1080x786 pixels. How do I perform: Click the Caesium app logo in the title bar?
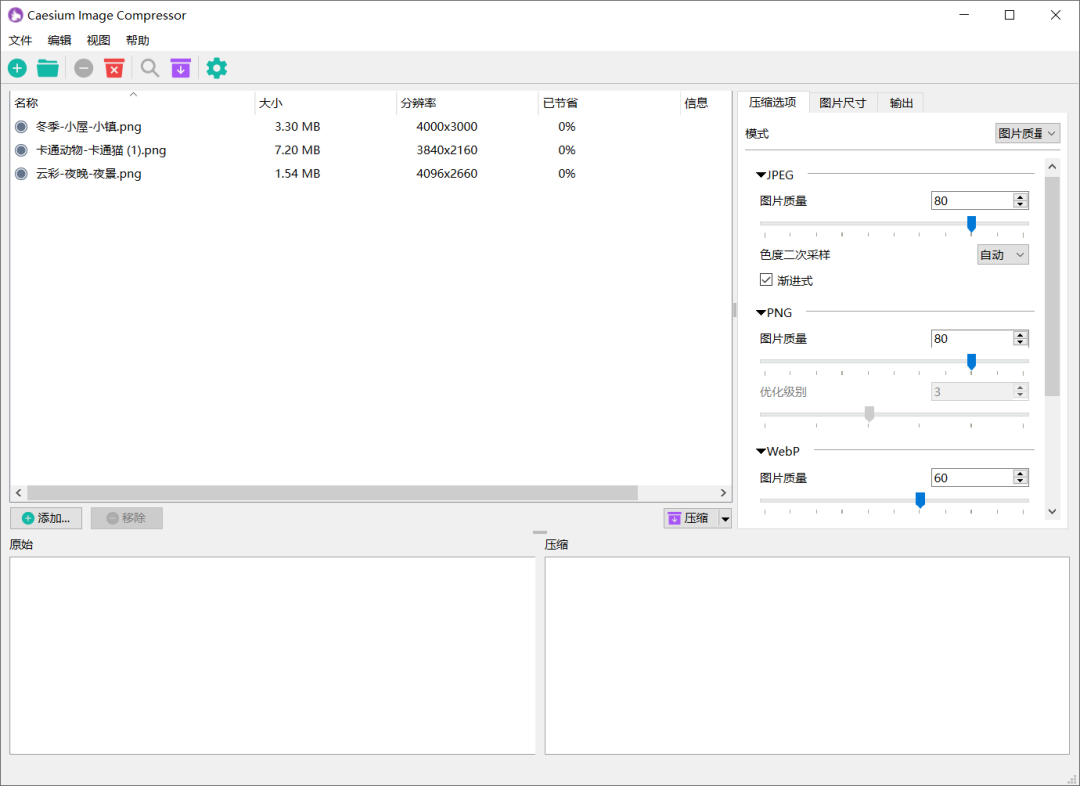pos(15,15)
